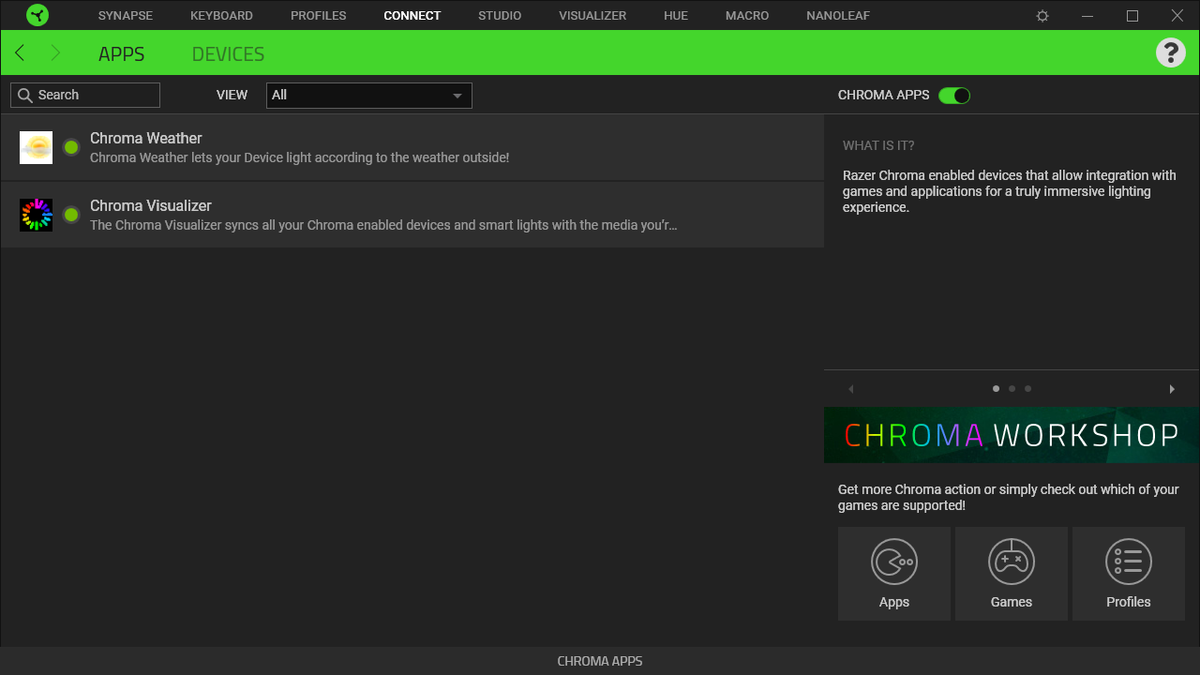Switch to the Synapse tab
Screen dimensions: 1200x675
(x=125, y=16)
